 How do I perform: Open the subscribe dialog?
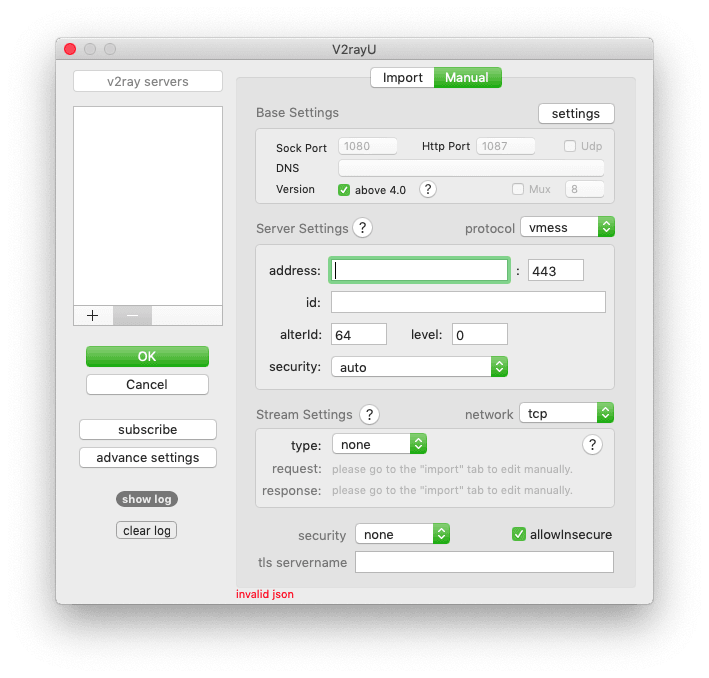click(148, 429)
